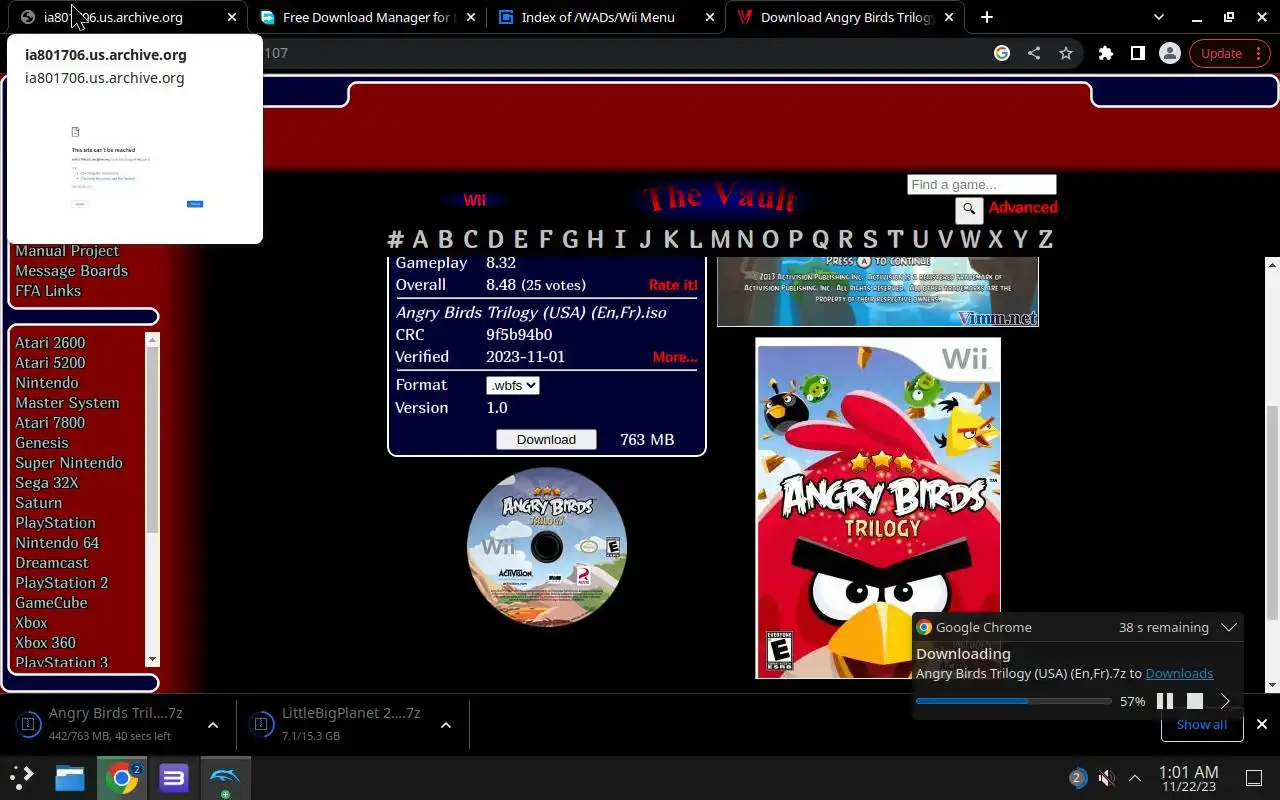Click the Update button in Chrome toolbar

click(1221, 54)
